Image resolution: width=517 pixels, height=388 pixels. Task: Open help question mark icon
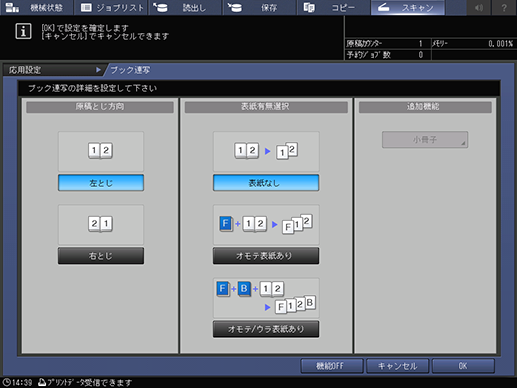504,7
